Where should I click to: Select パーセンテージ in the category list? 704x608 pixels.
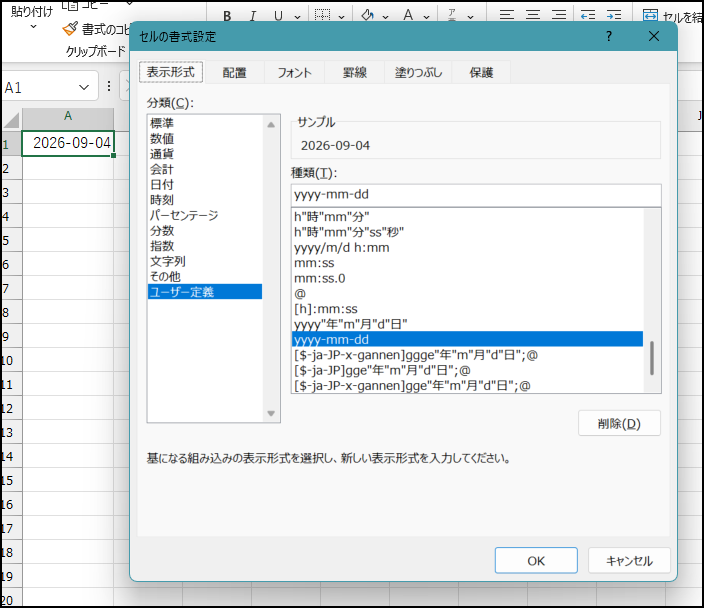(205, 215)
